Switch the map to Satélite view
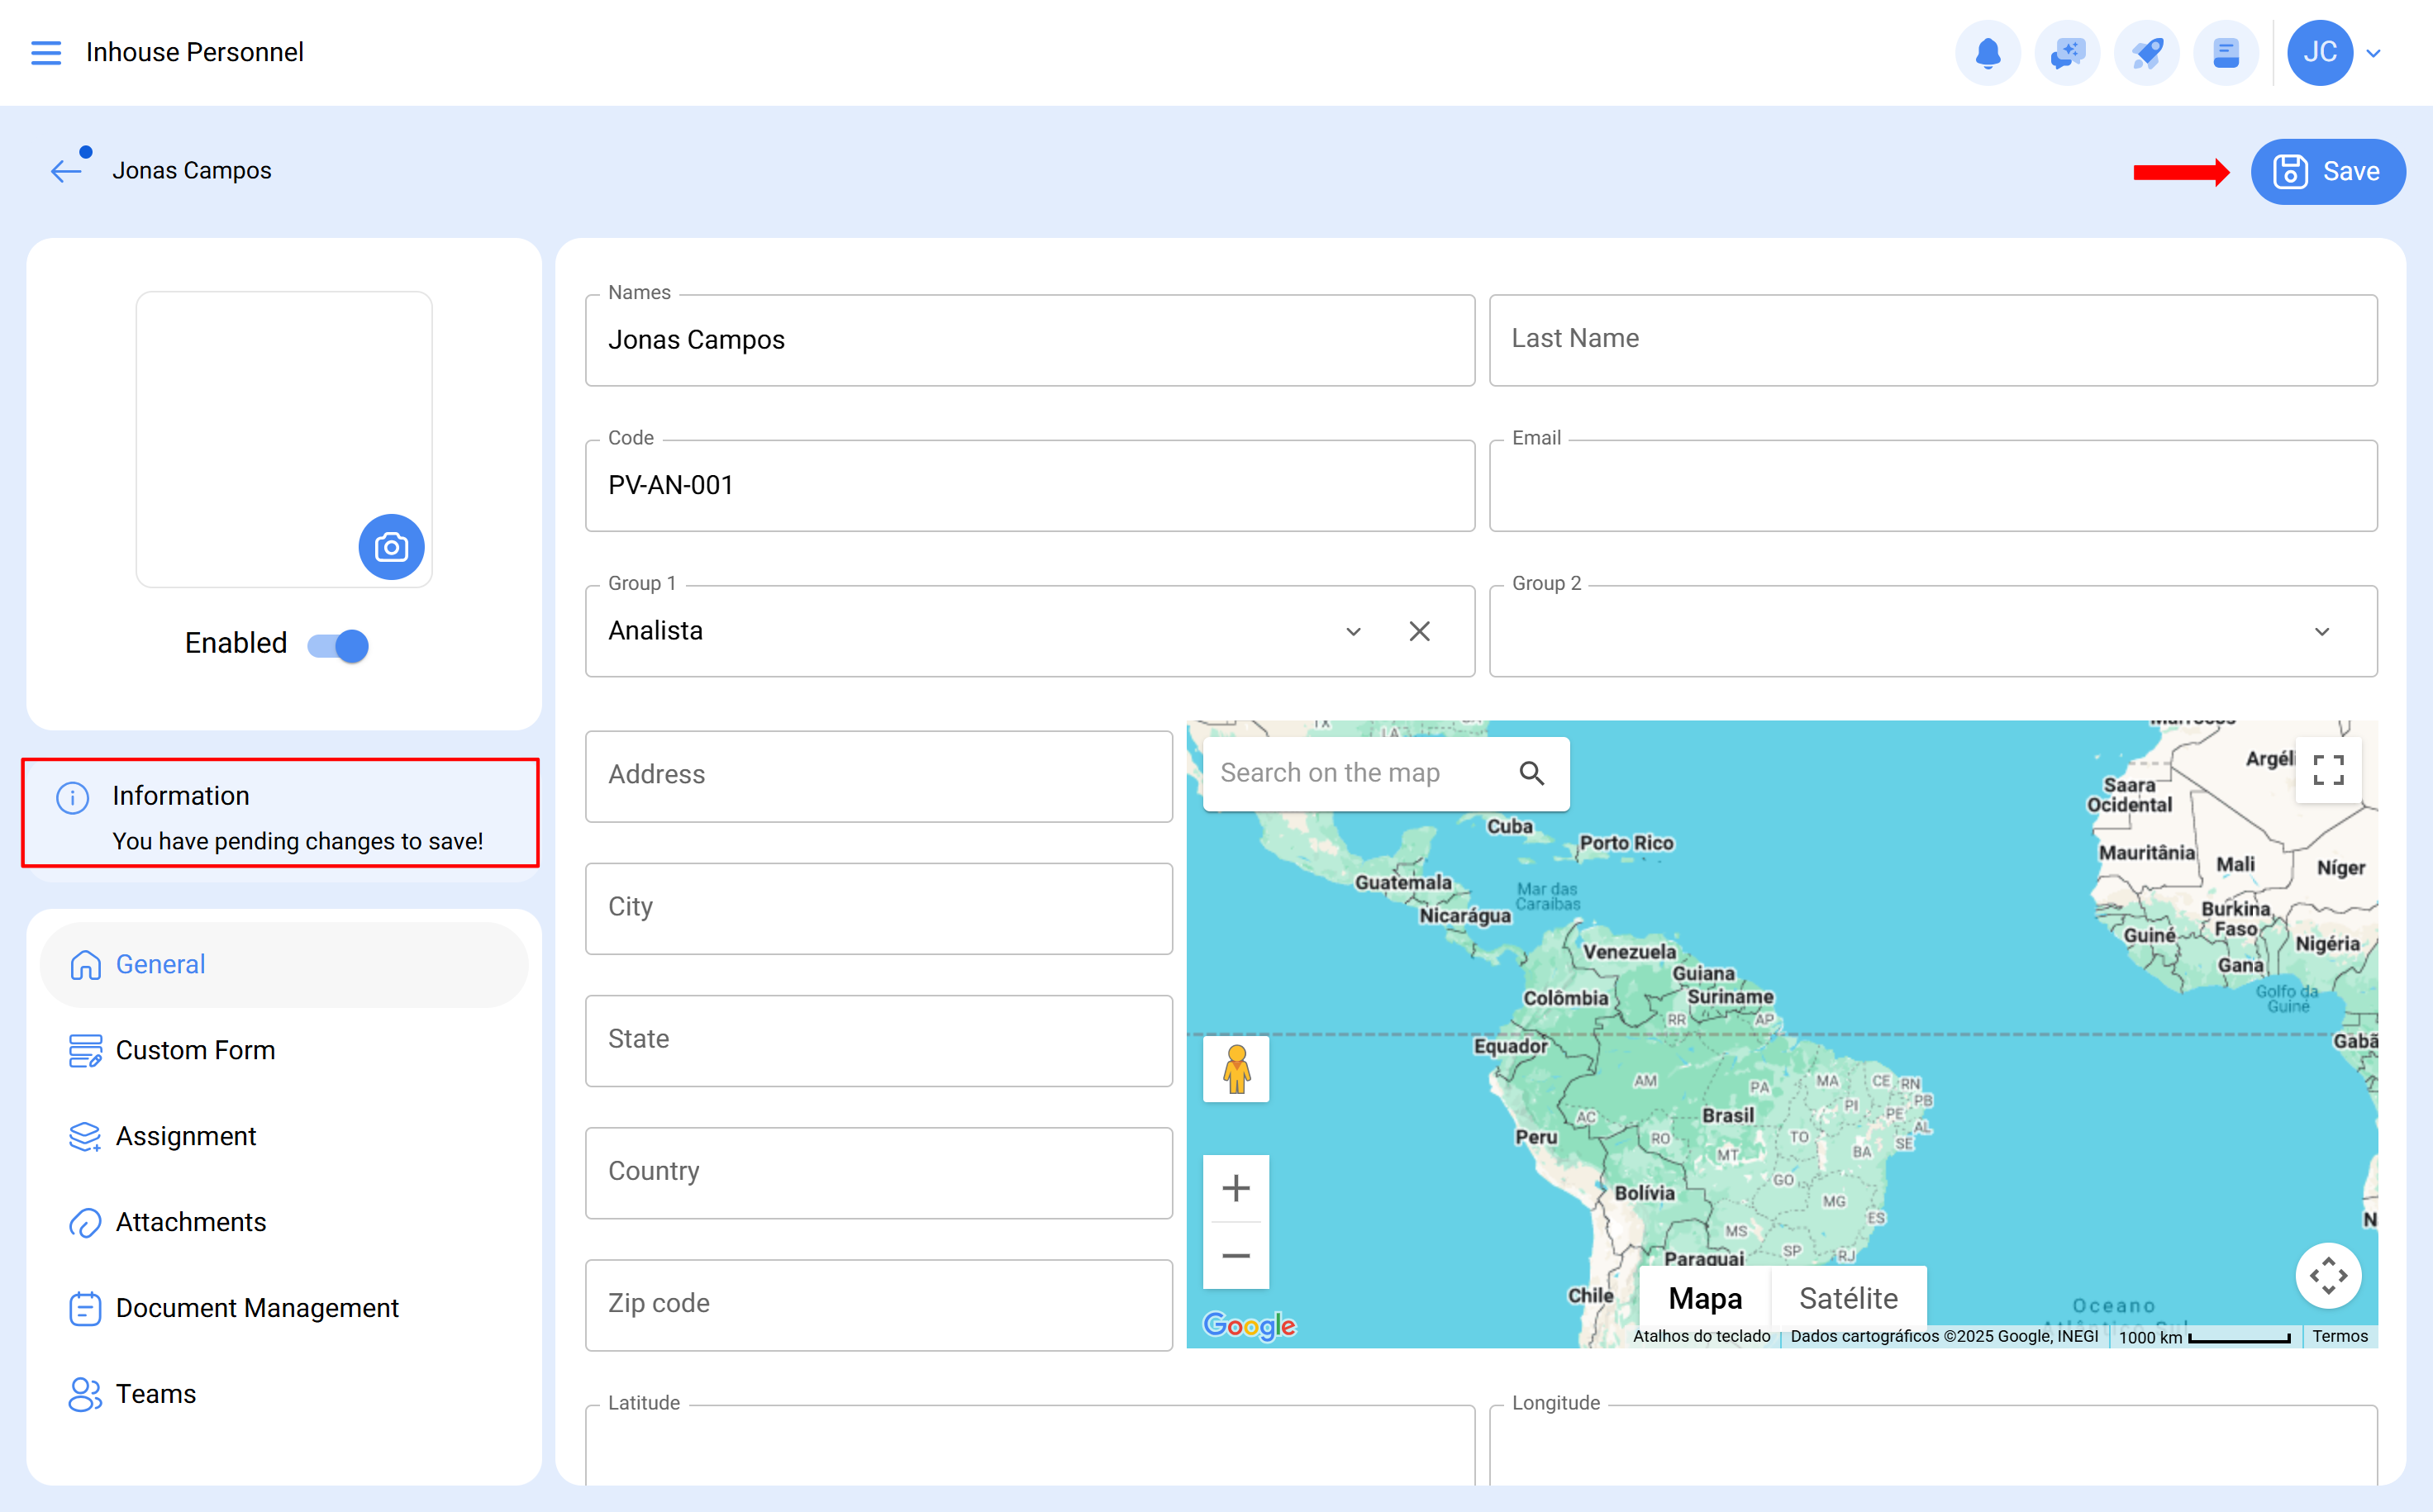The image size is (2433, 1512). [1848, 1298]
